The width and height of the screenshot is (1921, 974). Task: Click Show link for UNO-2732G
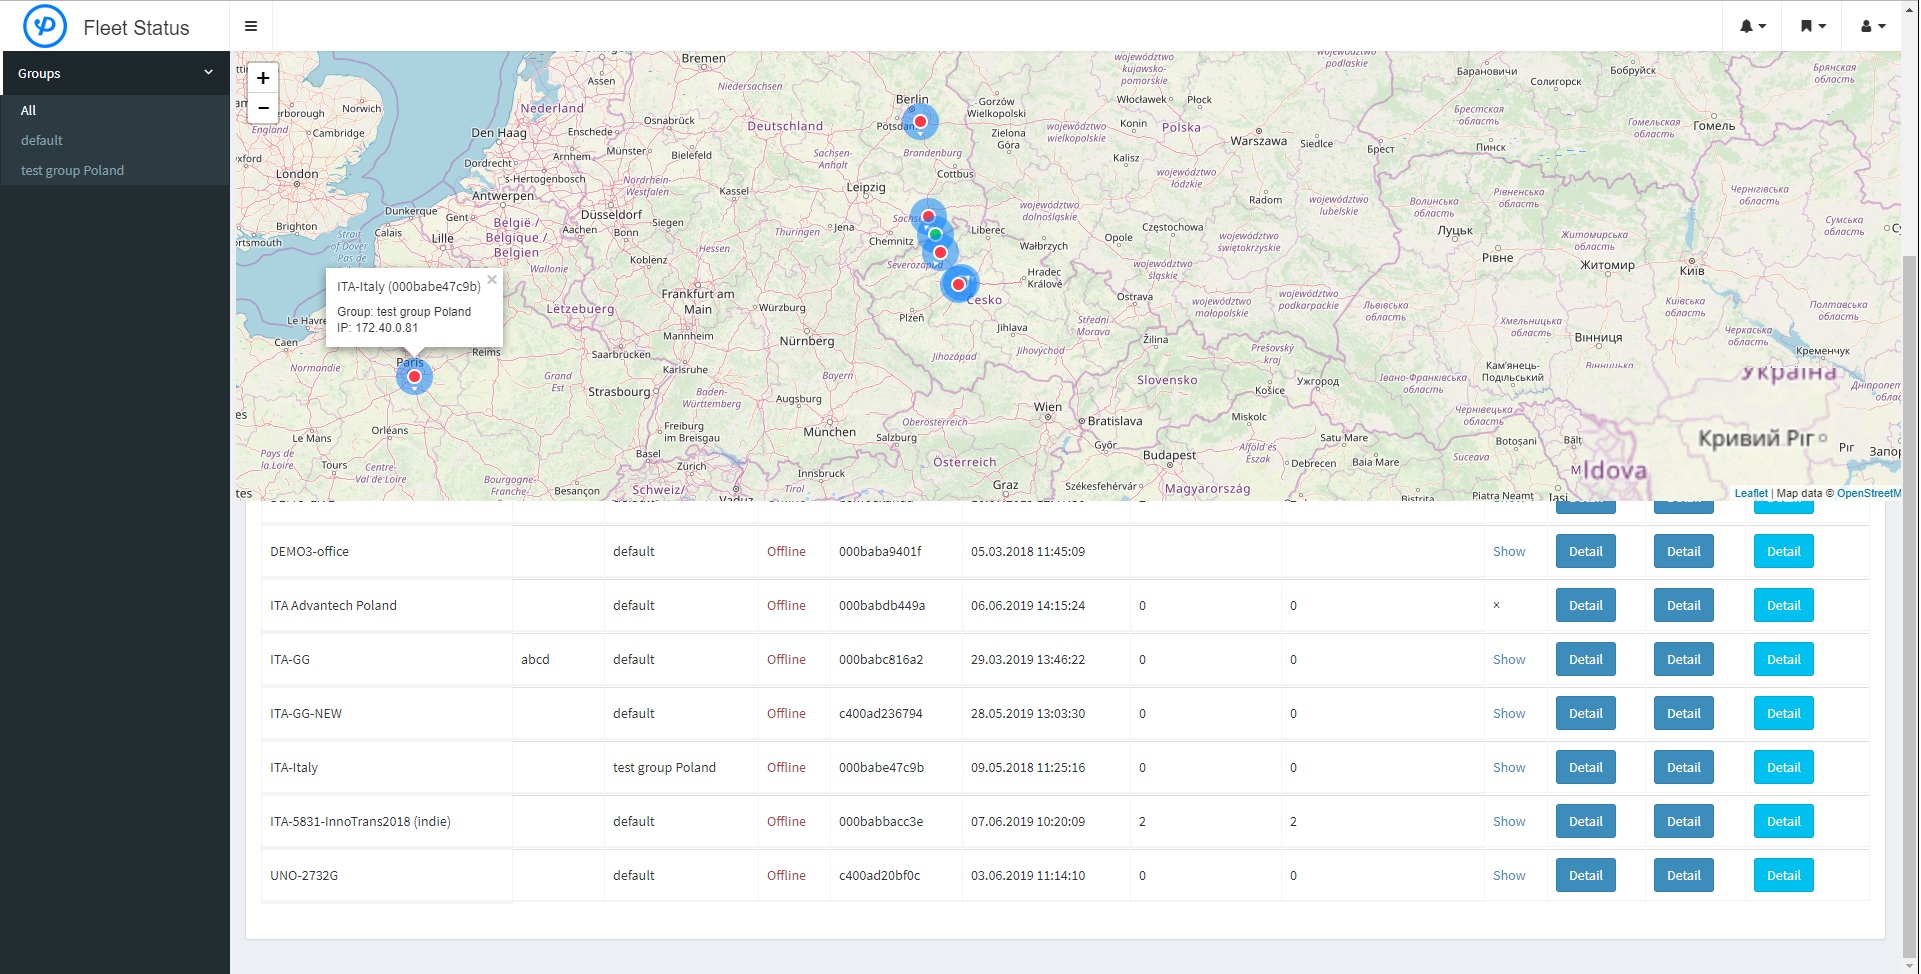click(1509, 875)
